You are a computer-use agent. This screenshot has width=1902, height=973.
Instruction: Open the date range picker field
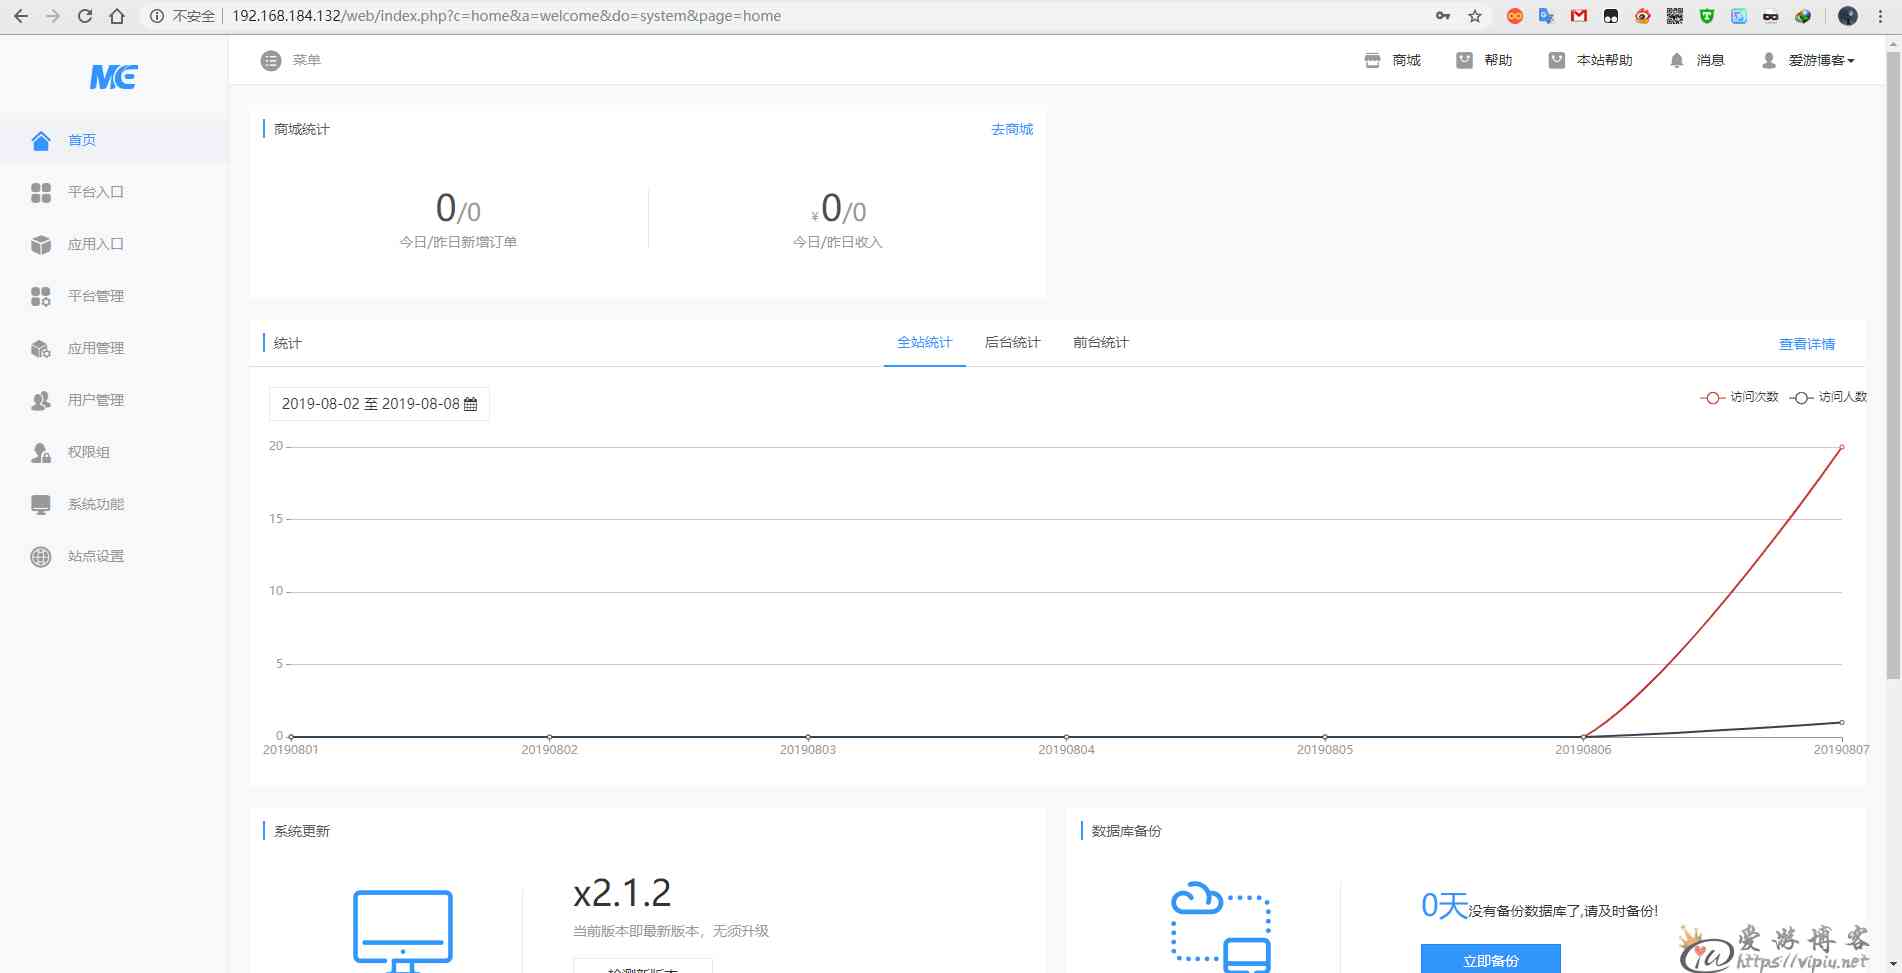point(379,404)
